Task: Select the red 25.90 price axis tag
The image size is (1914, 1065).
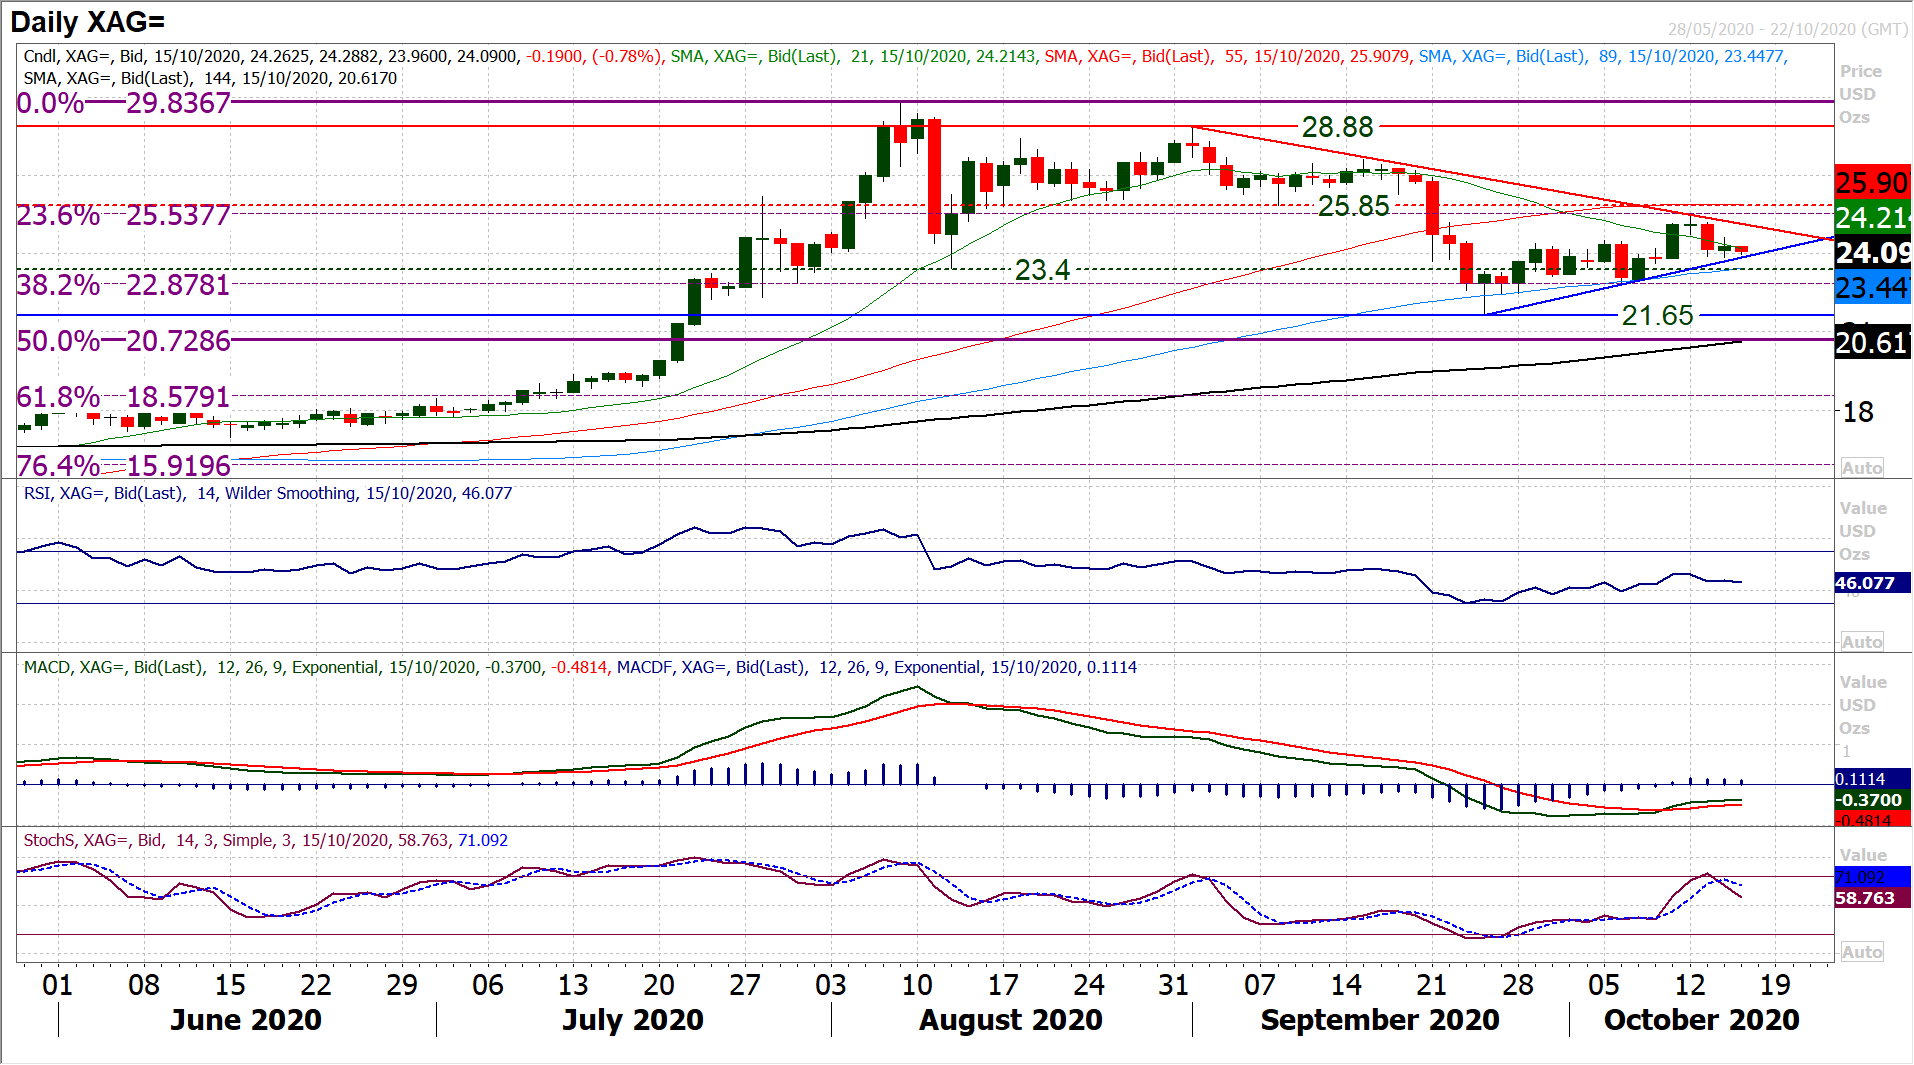Action: pos(1872,182)
